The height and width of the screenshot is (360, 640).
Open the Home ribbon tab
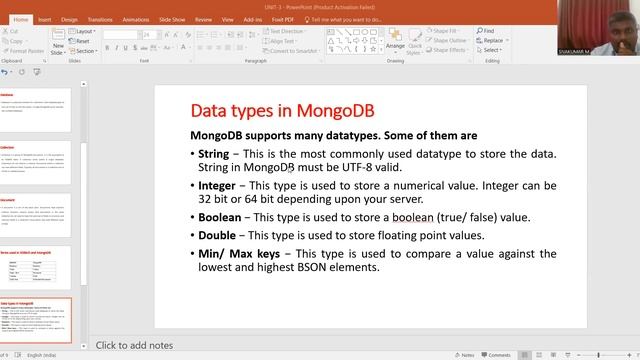pyautogui.click(x=21, y=20)
